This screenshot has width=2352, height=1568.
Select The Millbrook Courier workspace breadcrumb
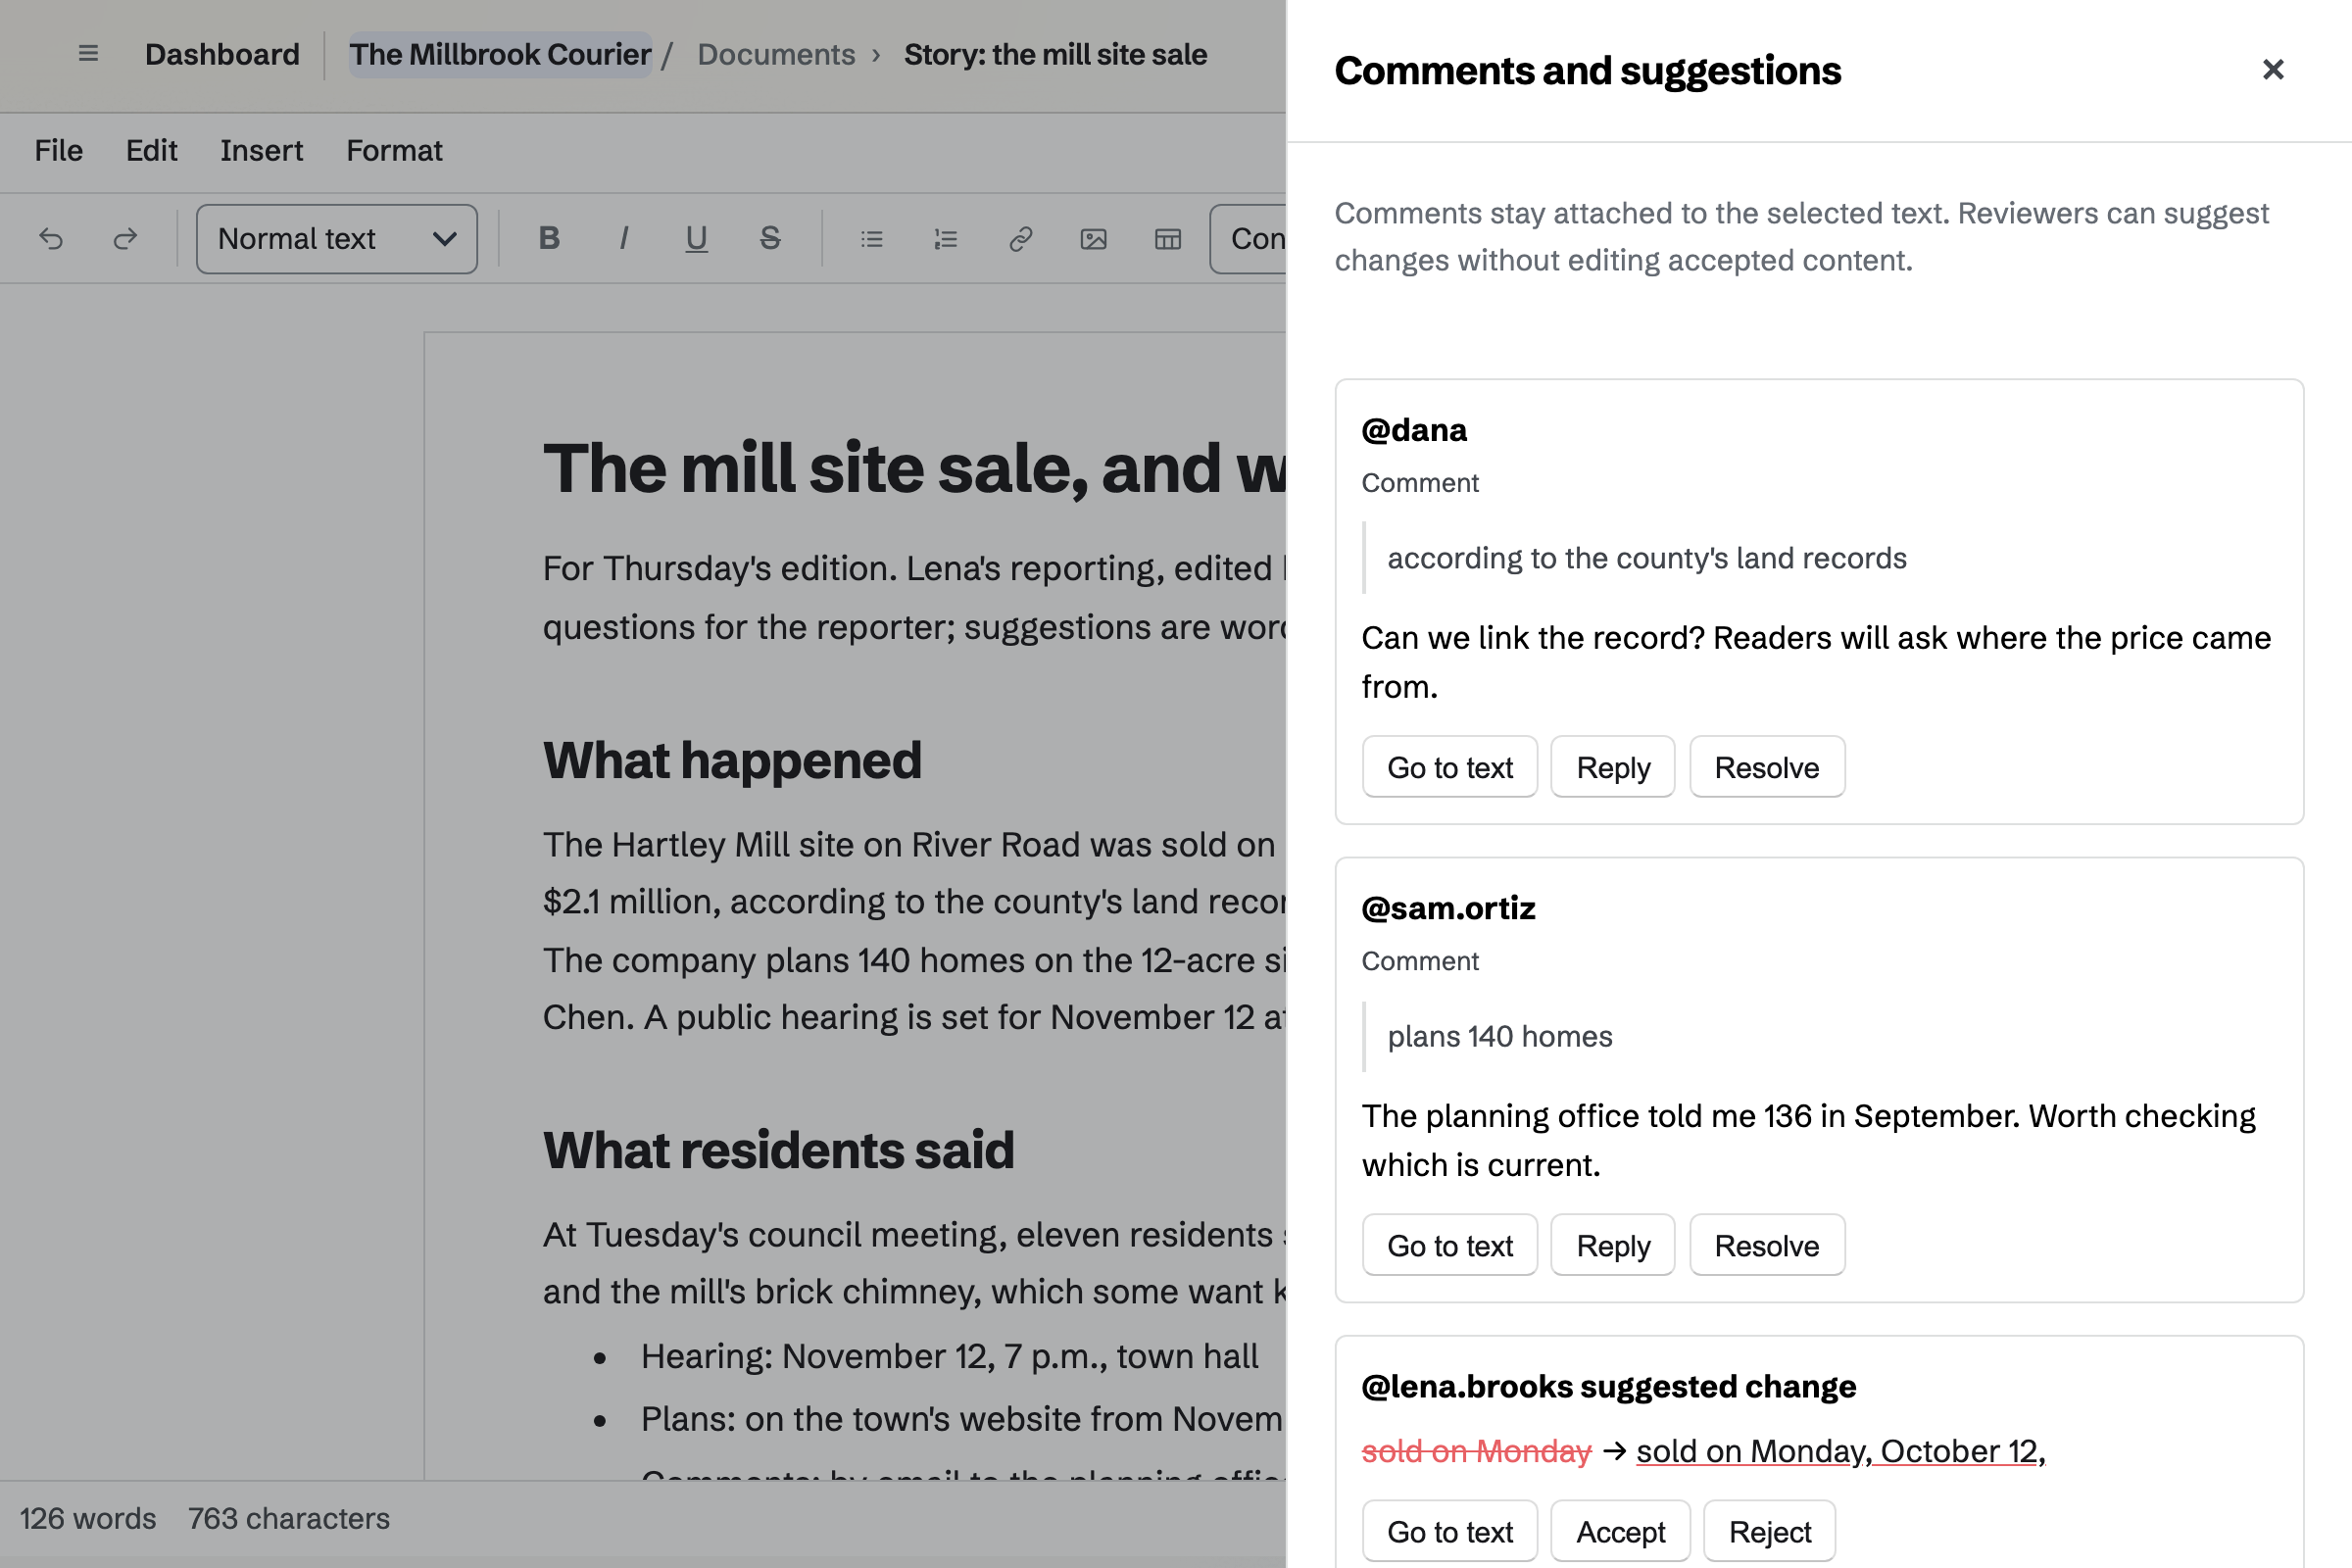(x=500, y=54)
